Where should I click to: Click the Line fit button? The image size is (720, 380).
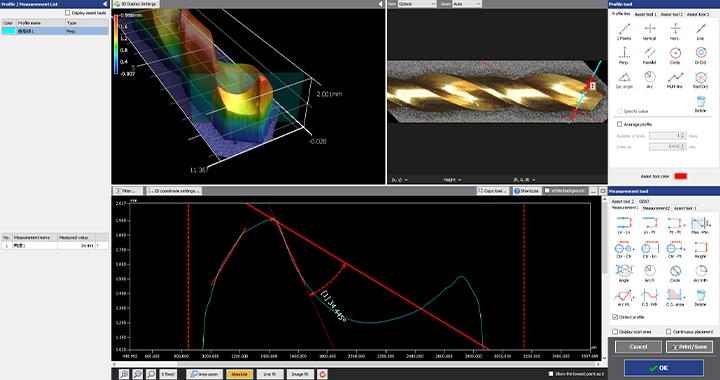(x=270, y=374)
